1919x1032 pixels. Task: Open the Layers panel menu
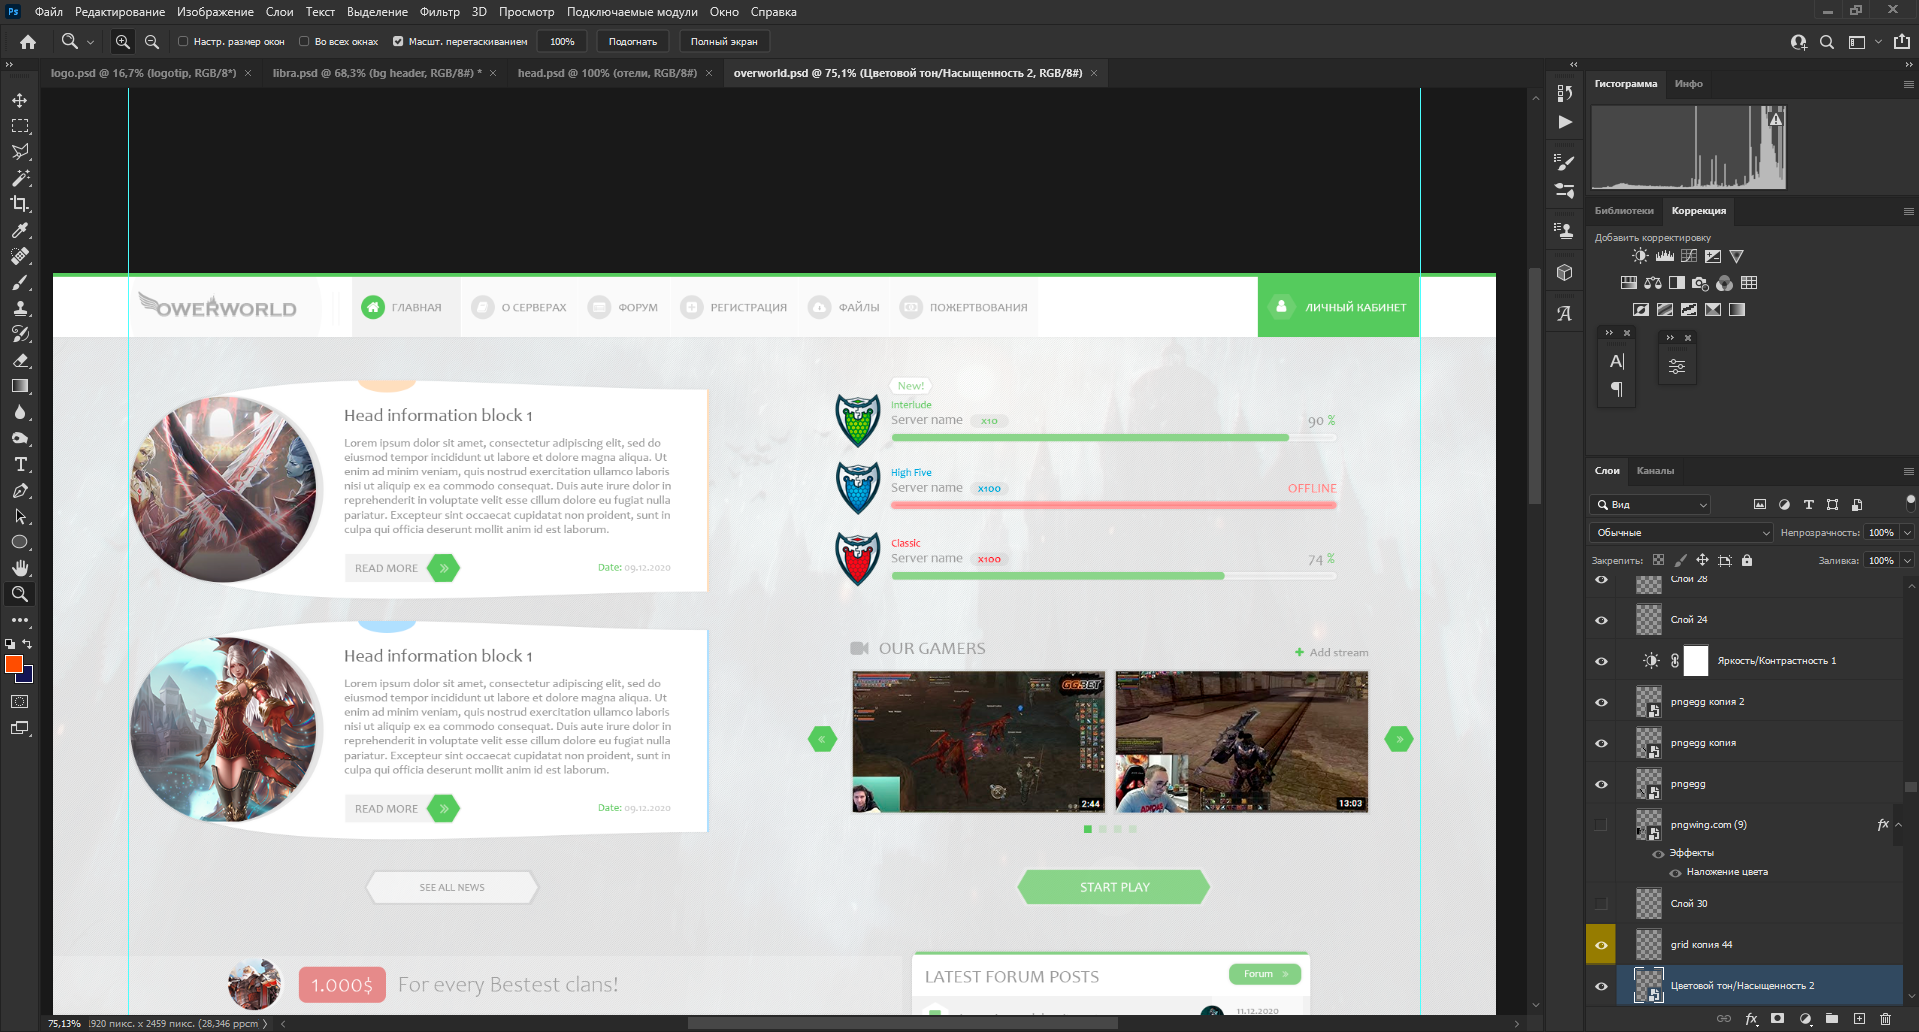1908,471
